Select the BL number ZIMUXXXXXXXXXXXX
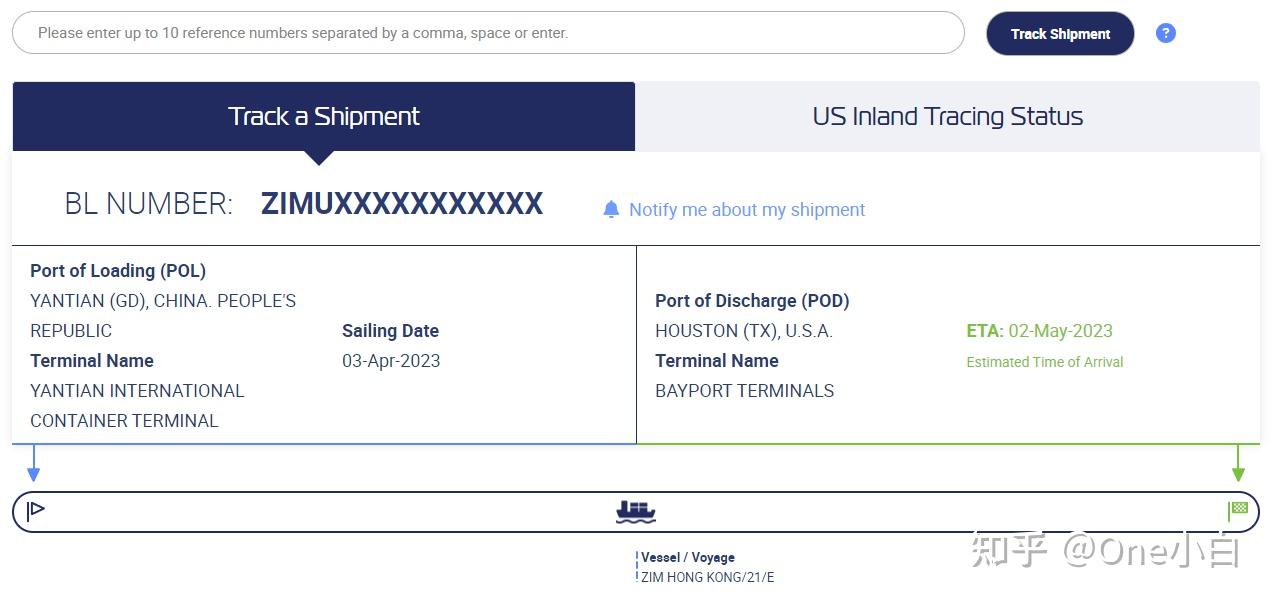1274x601 pixels. pos(402,204)
